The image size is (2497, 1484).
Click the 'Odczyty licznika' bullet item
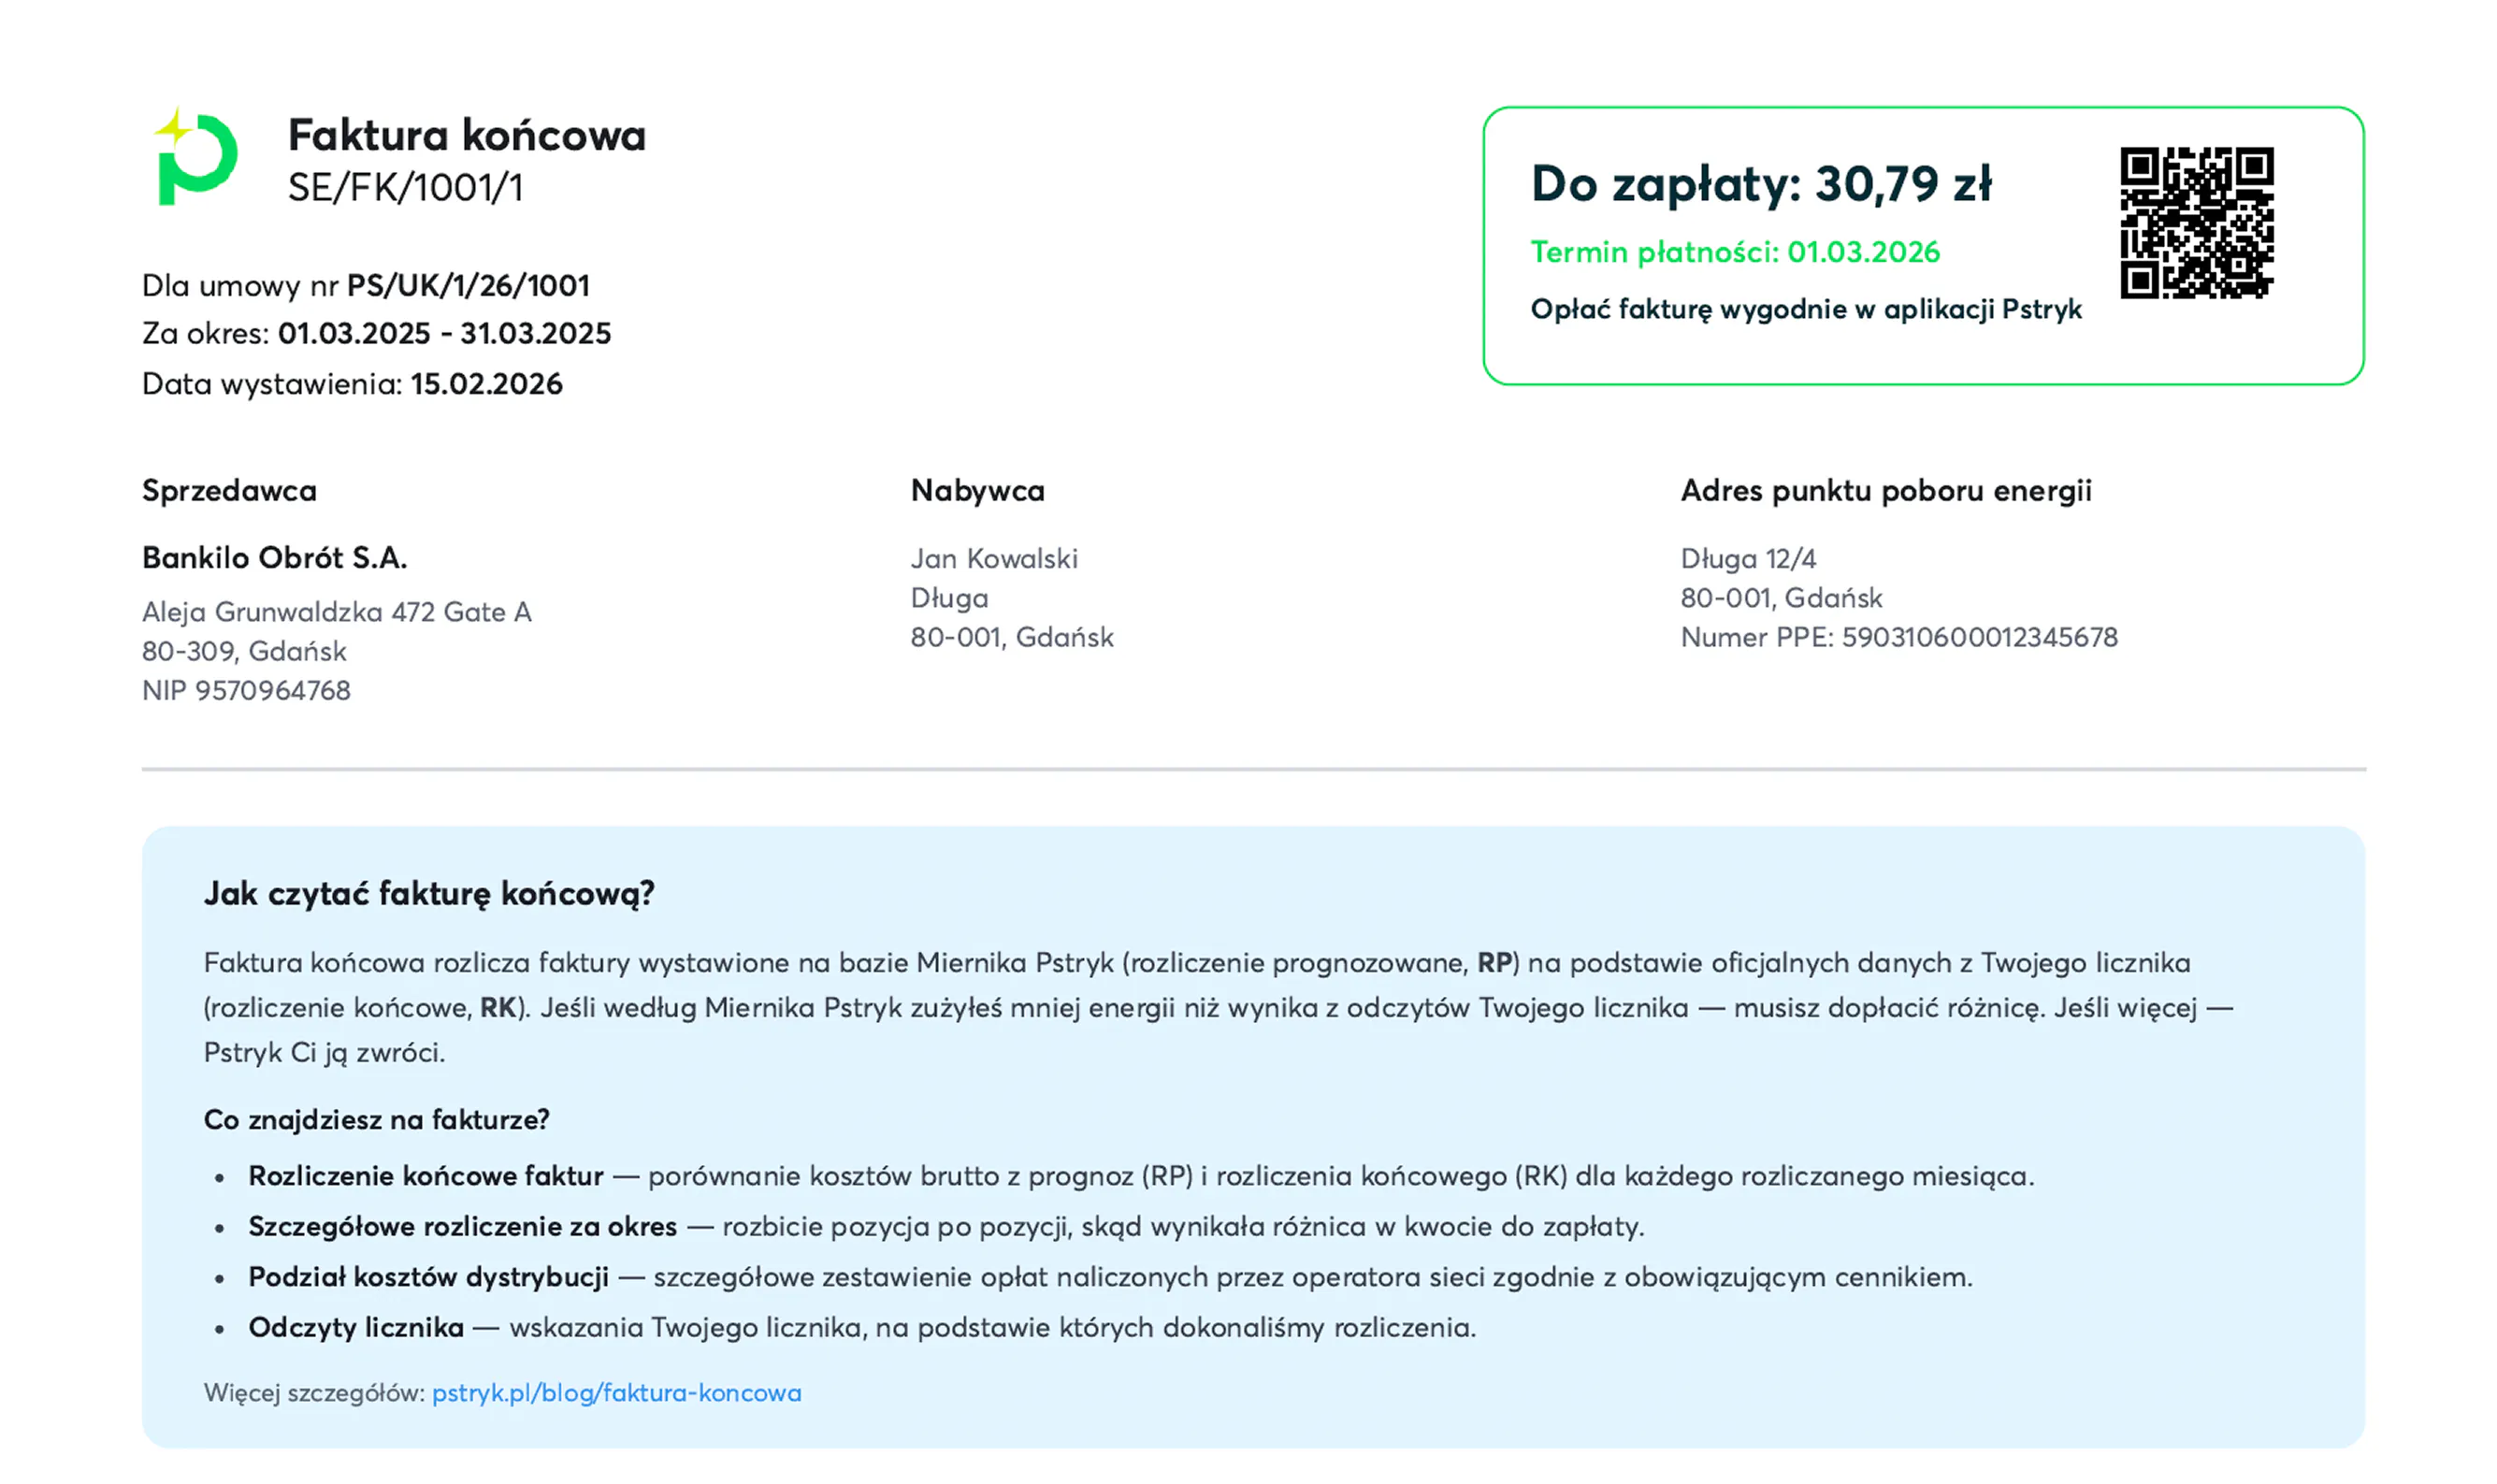356,1328
